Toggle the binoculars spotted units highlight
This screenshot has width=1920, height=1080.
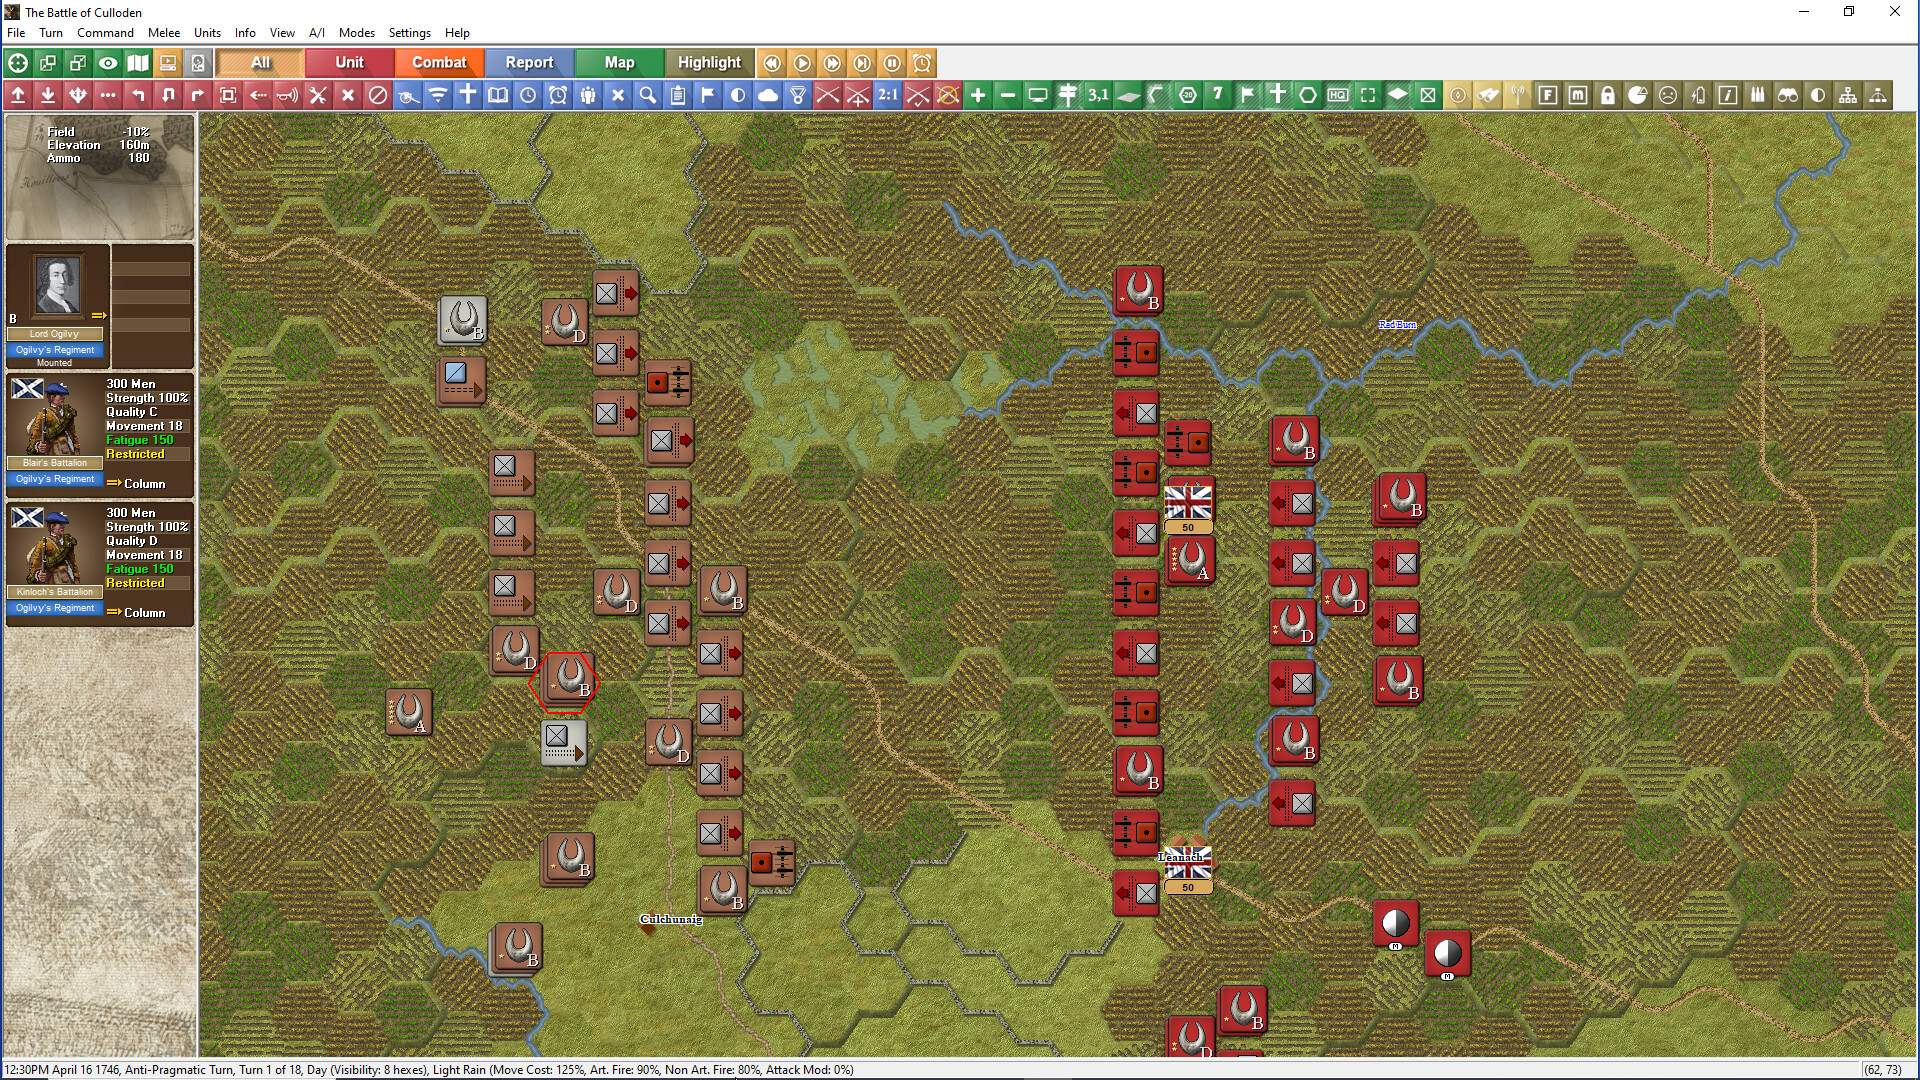[1788, 95]
